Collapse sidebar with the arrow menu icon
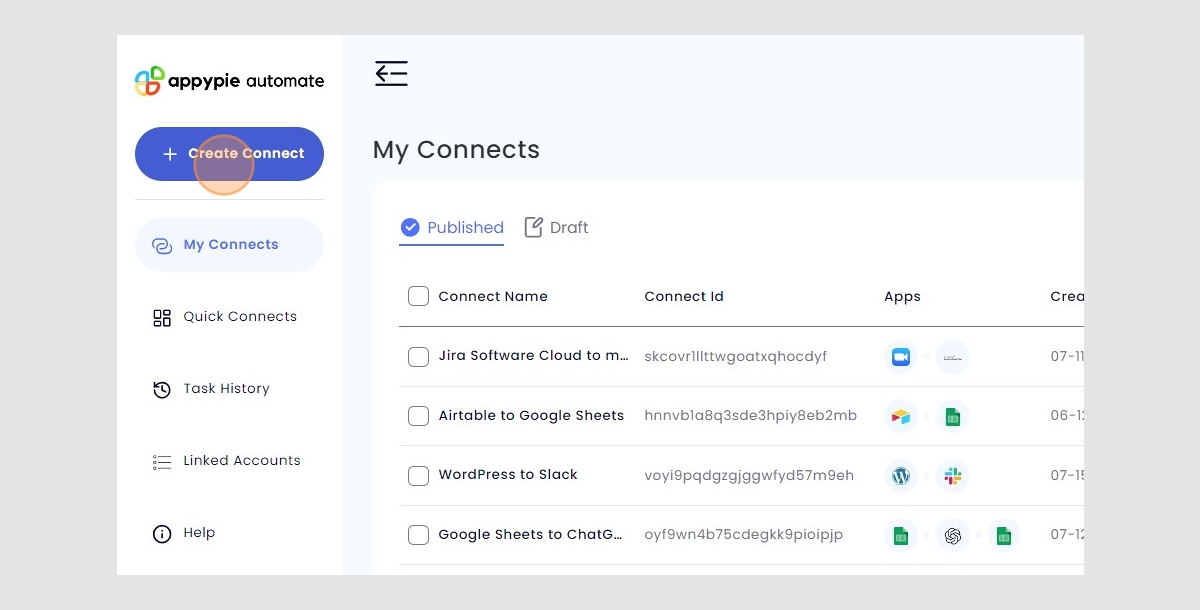This screenshot has height=610, width=1200. [x=391, y=73]
